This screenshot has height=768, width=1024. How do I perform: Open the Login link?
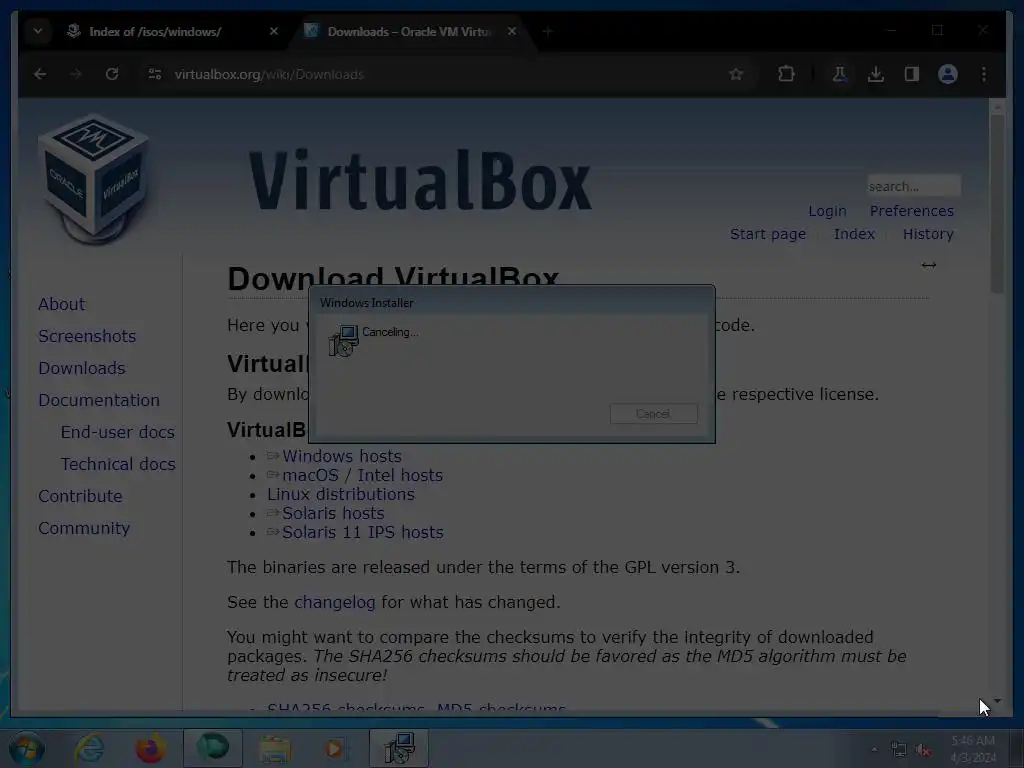pos(827,211)
